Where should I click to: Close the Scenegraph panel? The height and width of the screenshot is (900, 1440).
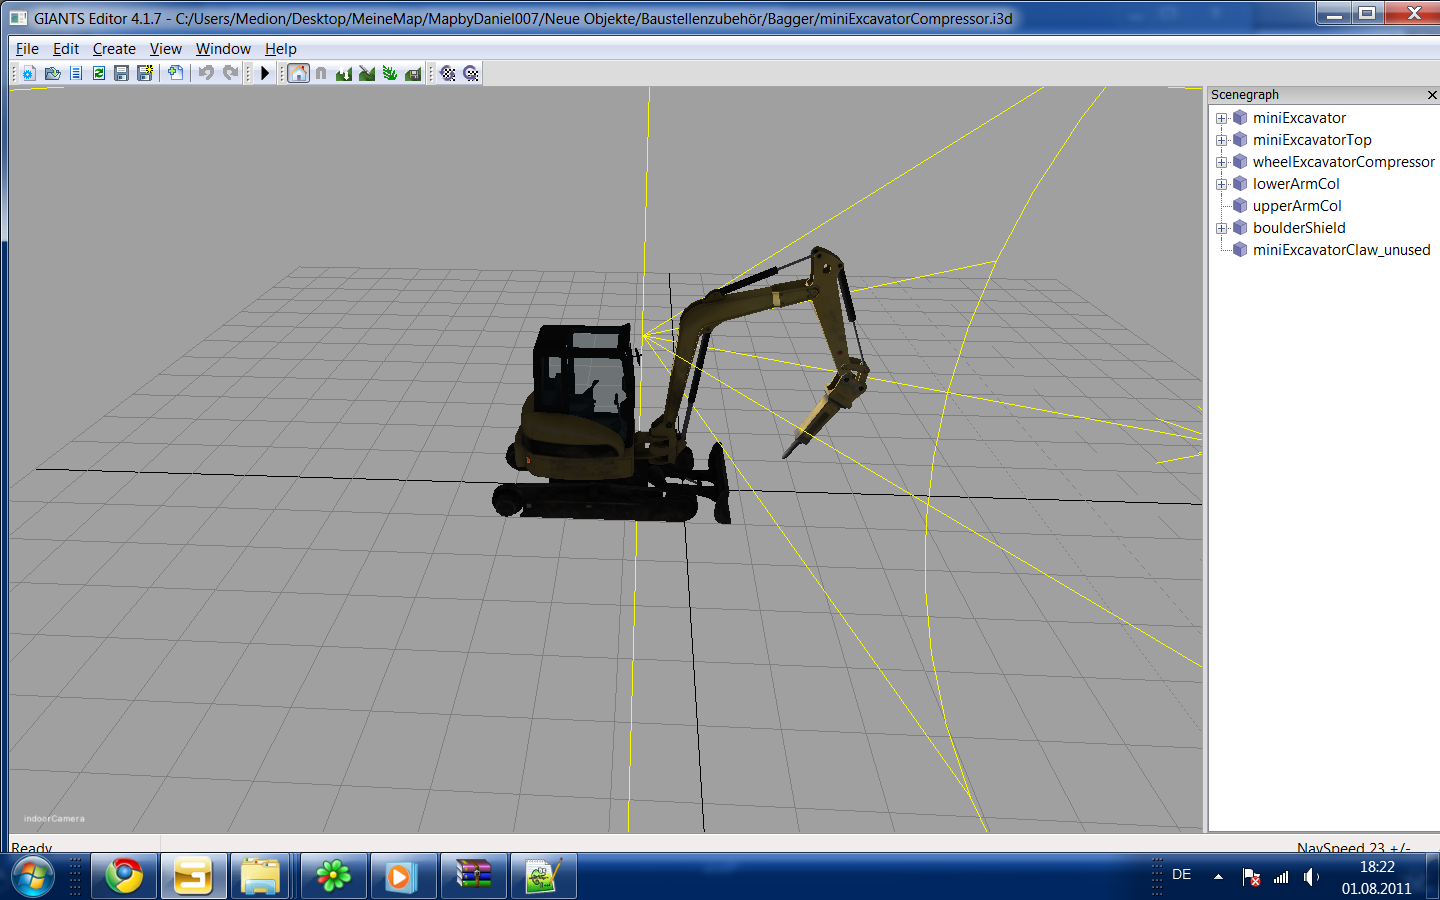click(x=1432, y=95)
